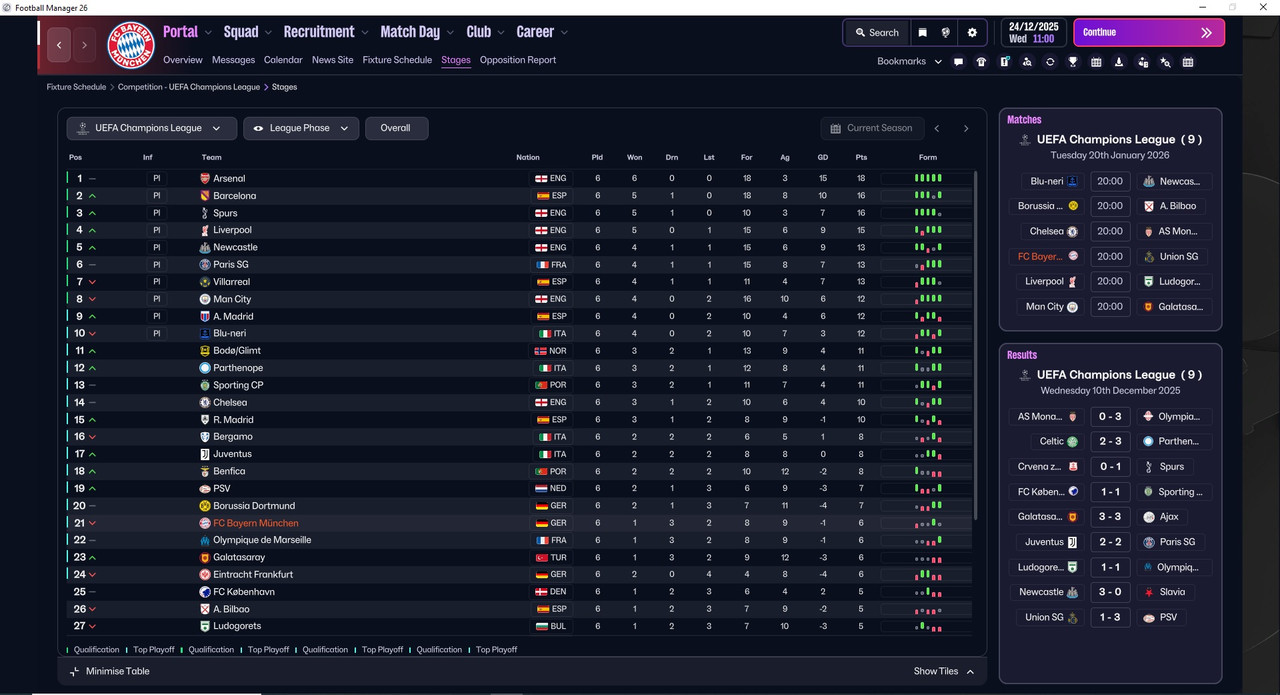
Task: Click the Newcastle 3 - 0 Slavia result
Action: 1110,592
